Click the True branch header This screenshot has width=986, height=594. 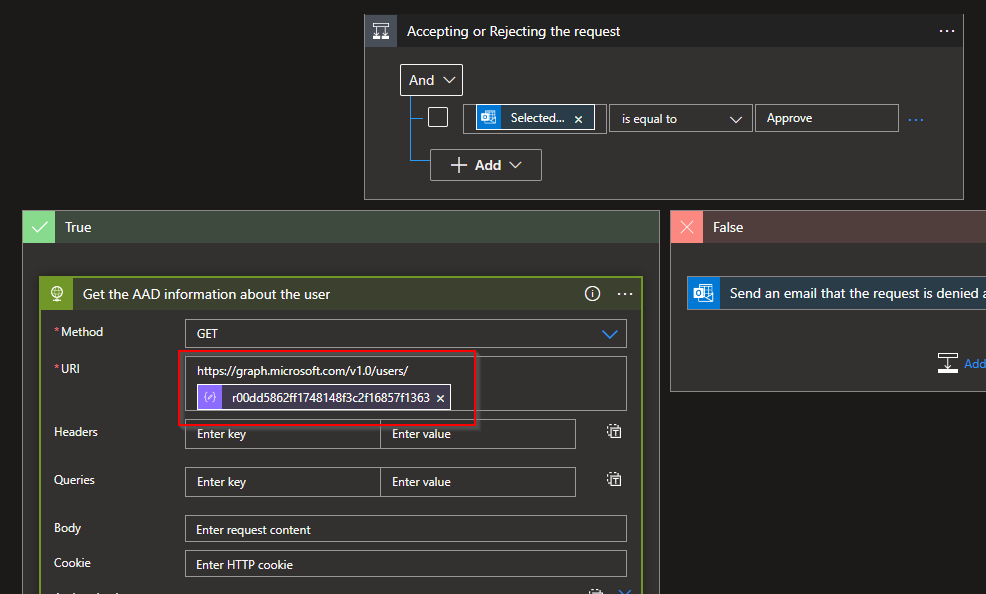tap(341, 227)
